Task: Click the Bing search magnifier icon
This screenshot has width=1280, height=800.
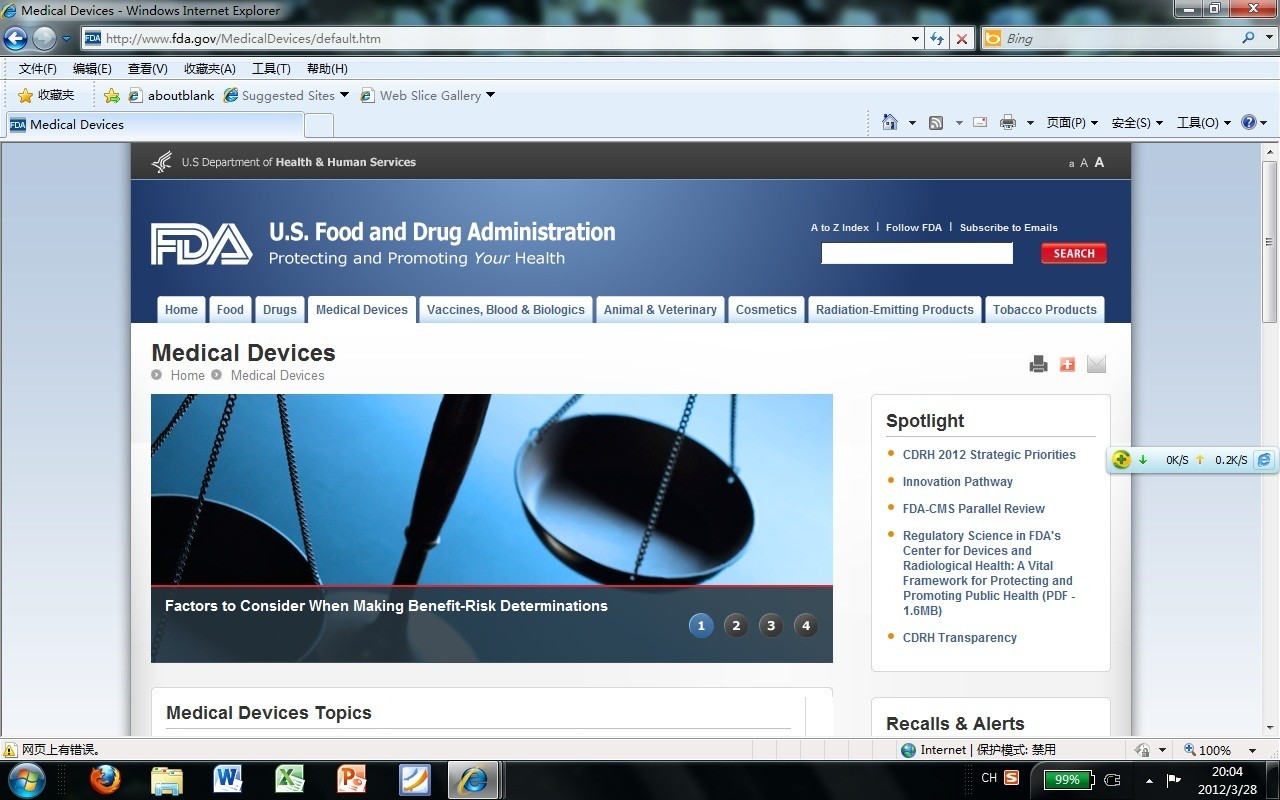Action: click(x=1248, y=38)
